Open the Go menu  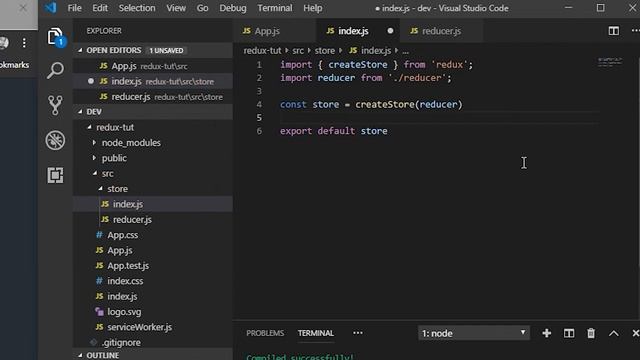click(202, 8)
